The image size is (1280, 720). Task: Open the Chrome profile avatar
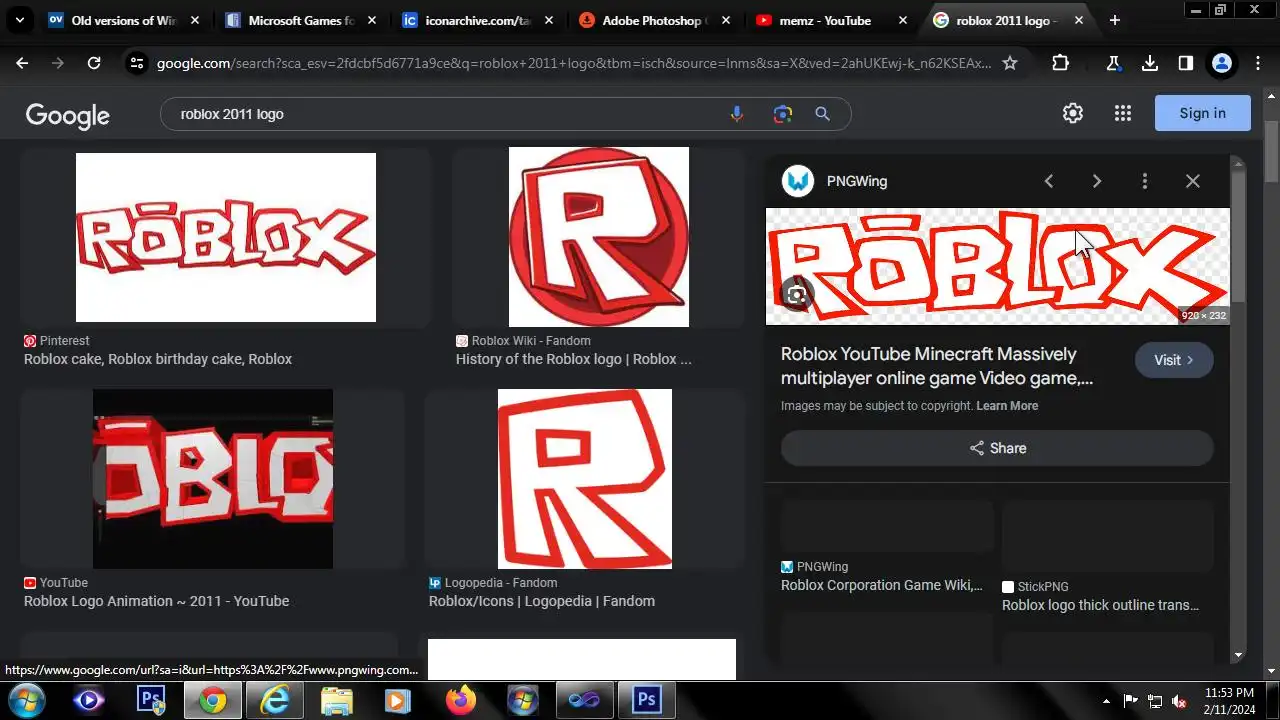coord(1221,63)
